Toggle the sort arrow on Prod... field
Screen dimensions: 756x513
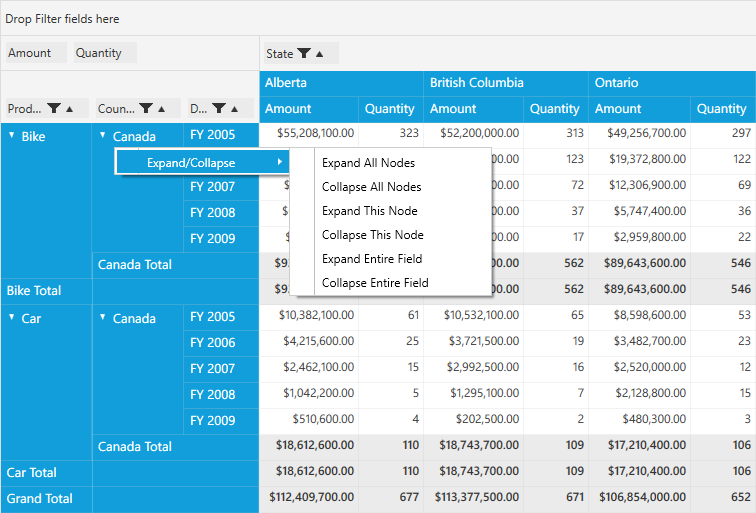(x=69, y=109)
